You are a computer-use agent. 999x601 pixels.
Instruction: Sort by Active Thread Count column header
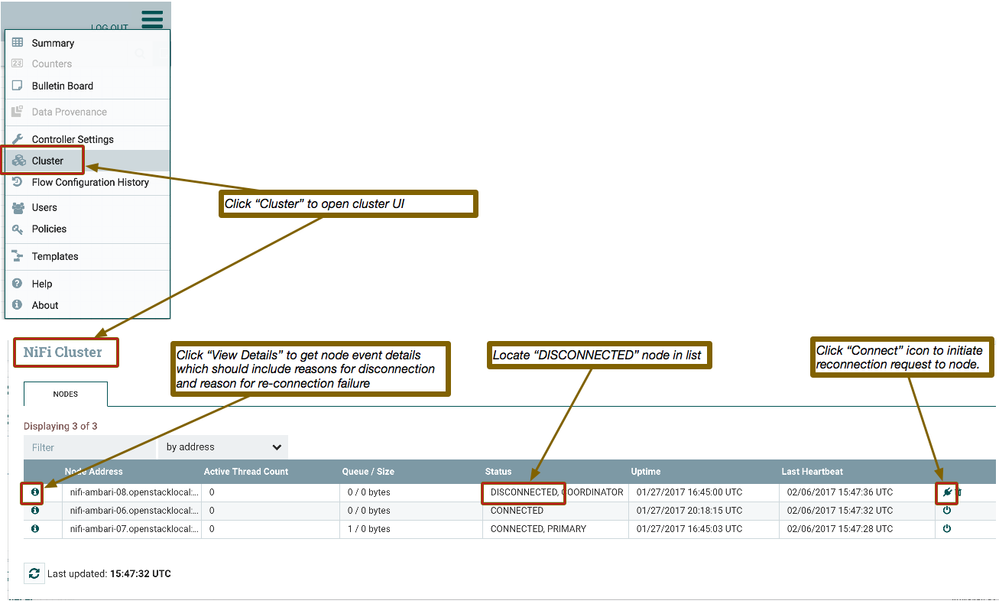tap(246, 472)
